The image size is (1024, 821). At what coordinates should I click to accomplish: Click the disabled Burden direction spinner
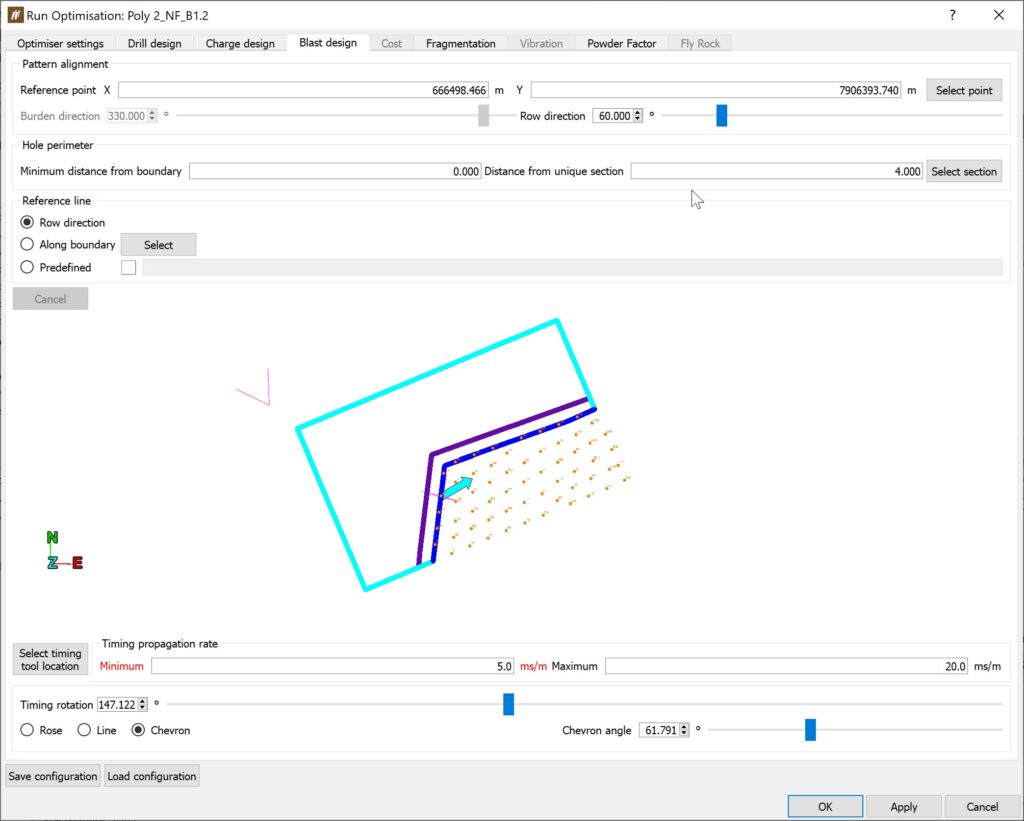(132, 116)
